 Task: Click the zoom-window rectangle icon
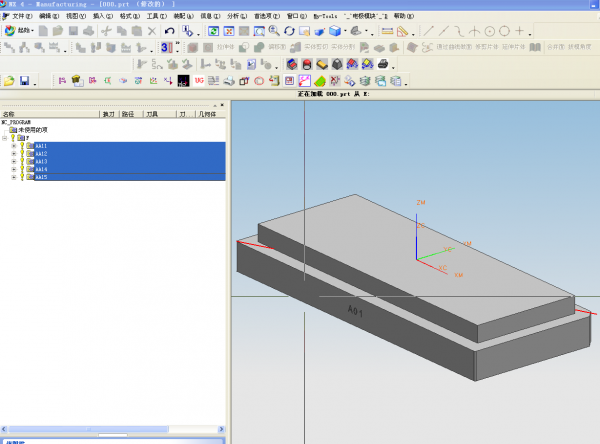click(x=259, y=31)
